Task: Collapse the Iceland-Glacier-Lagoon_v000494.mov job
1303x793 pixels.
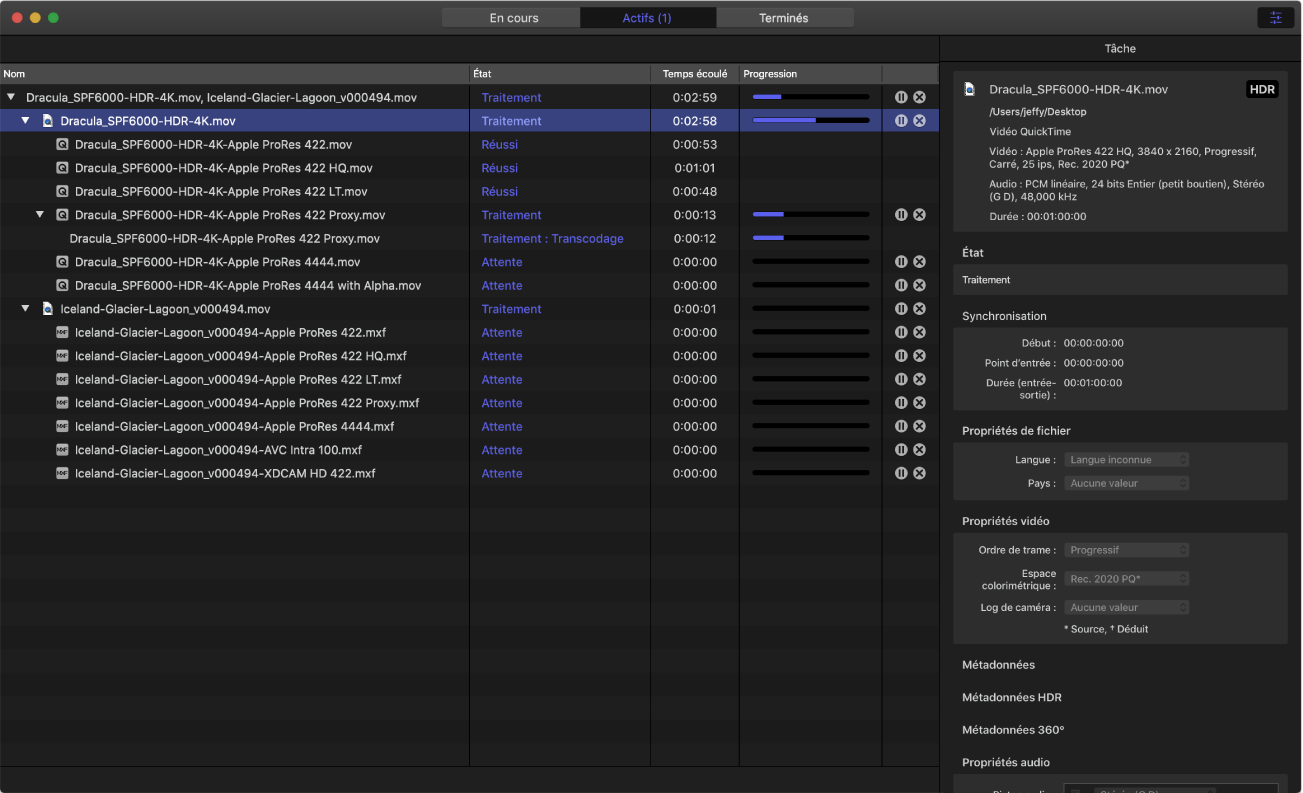Action: tap(26, 309)
